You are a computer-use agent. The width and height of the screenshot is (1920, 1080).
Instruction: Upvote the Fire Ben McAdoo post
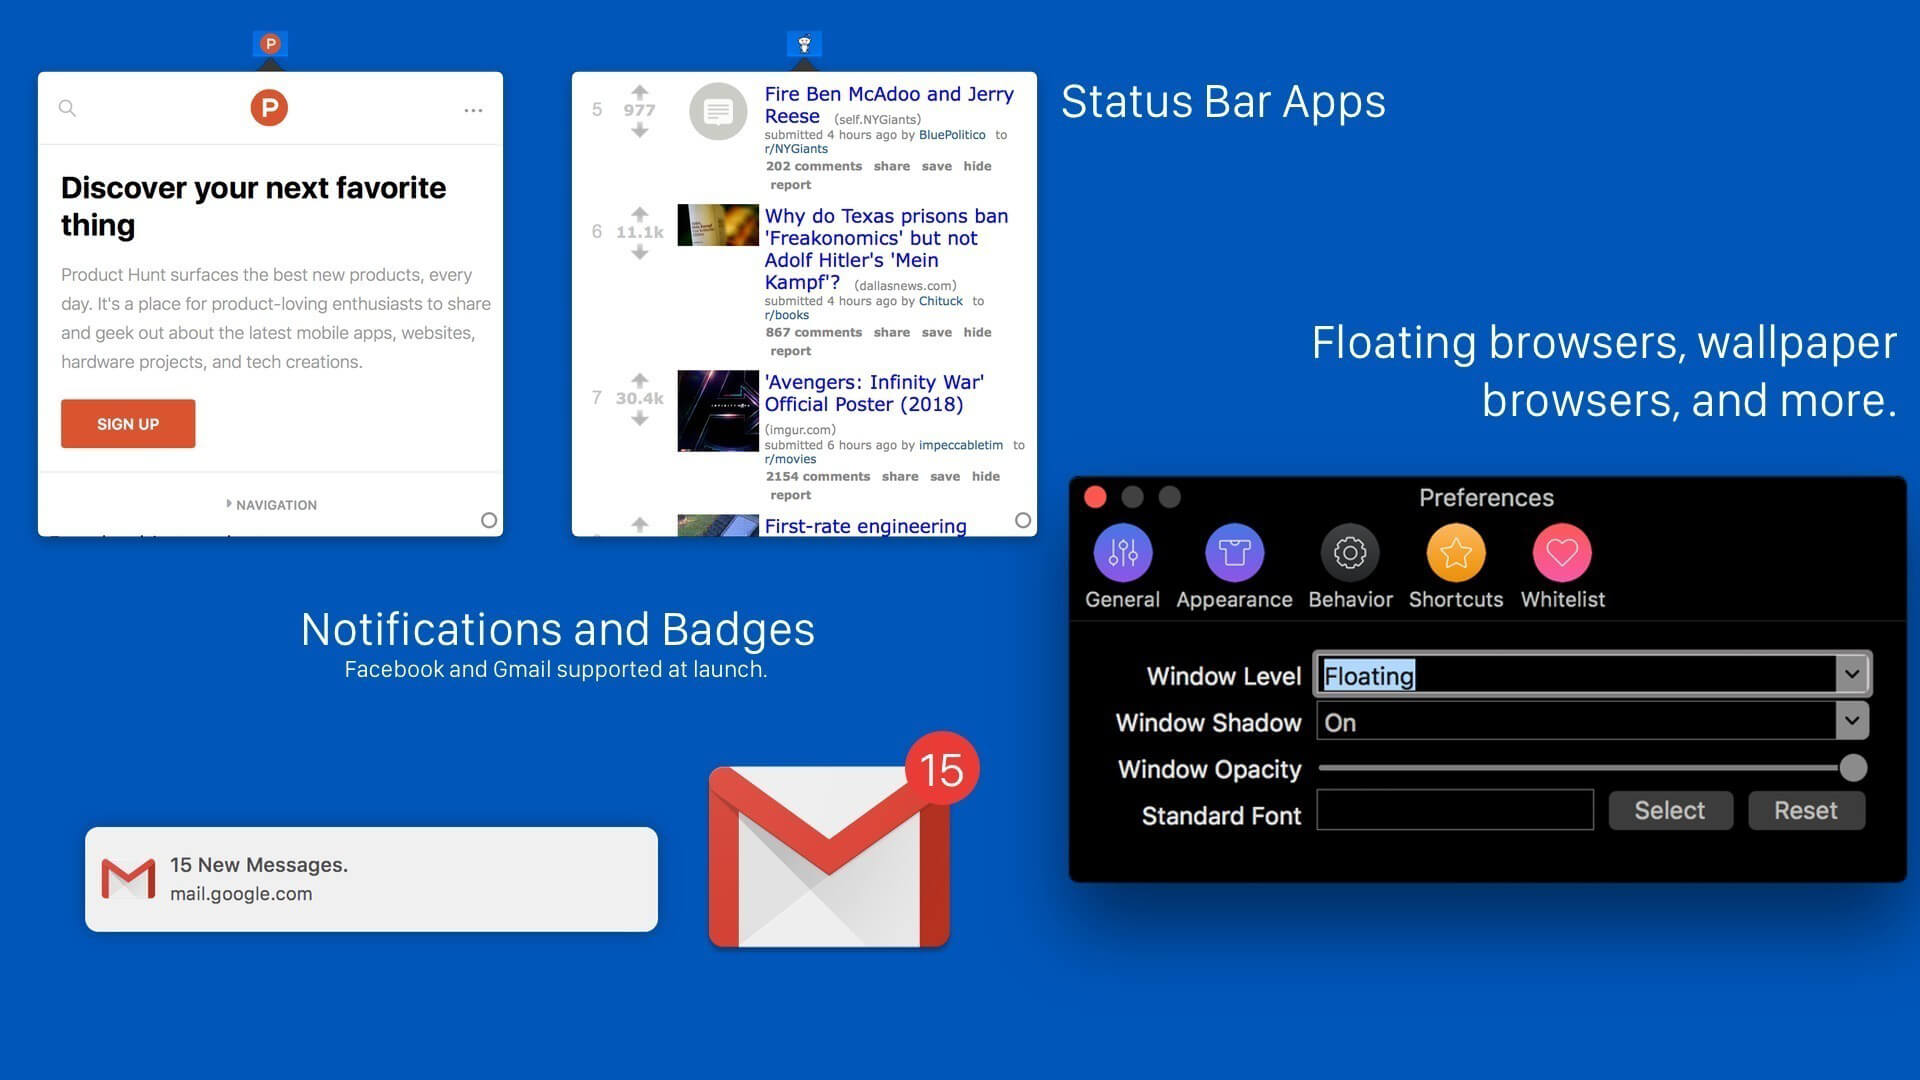click(x=640, y=92)
